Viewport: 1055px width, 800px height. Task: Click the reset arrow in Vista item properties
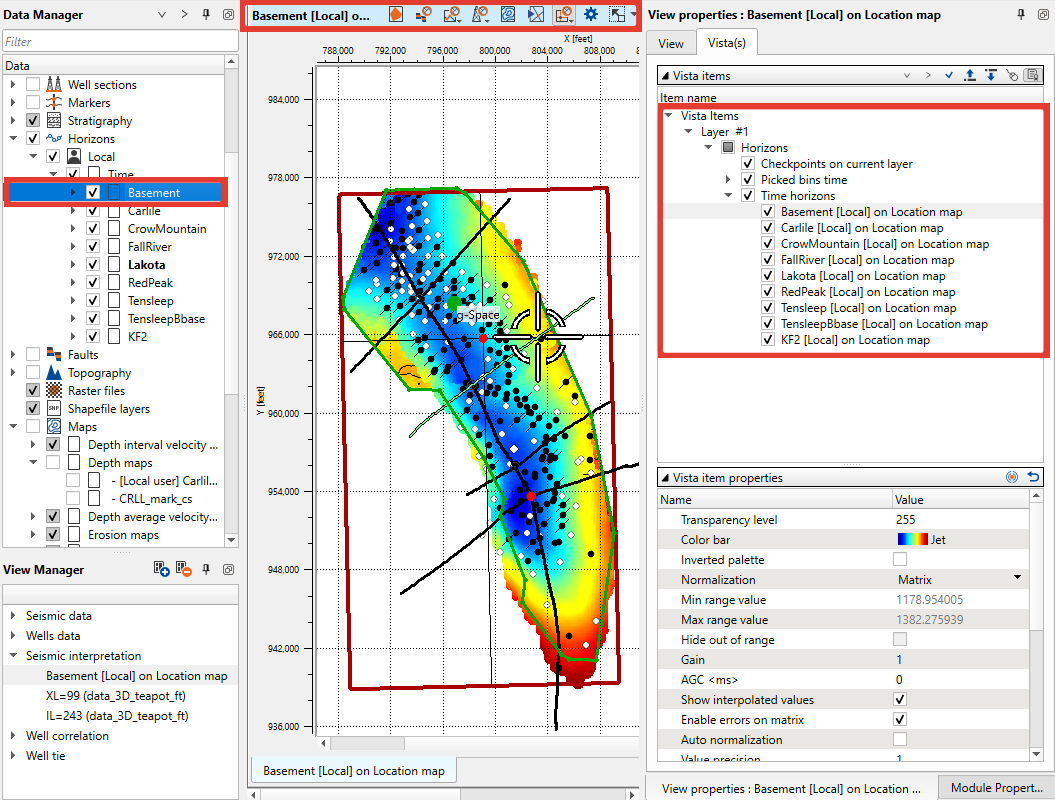[1033, 478]
